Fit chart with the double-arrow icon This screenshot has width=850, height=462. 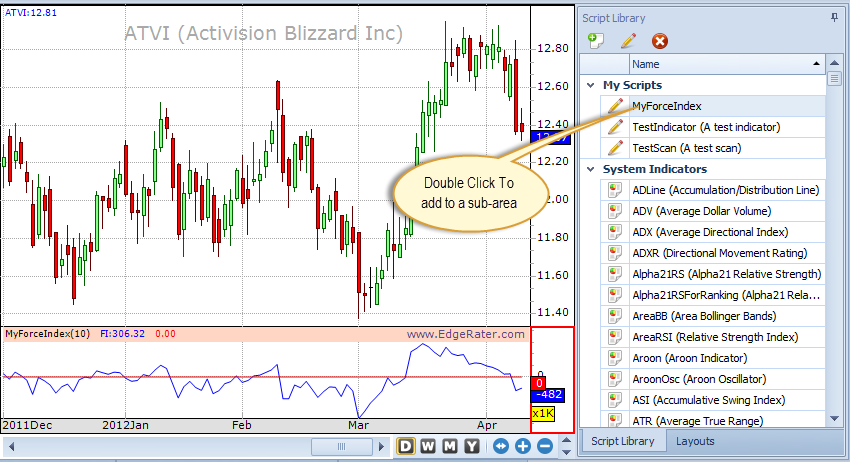click(x=501, y=446)
